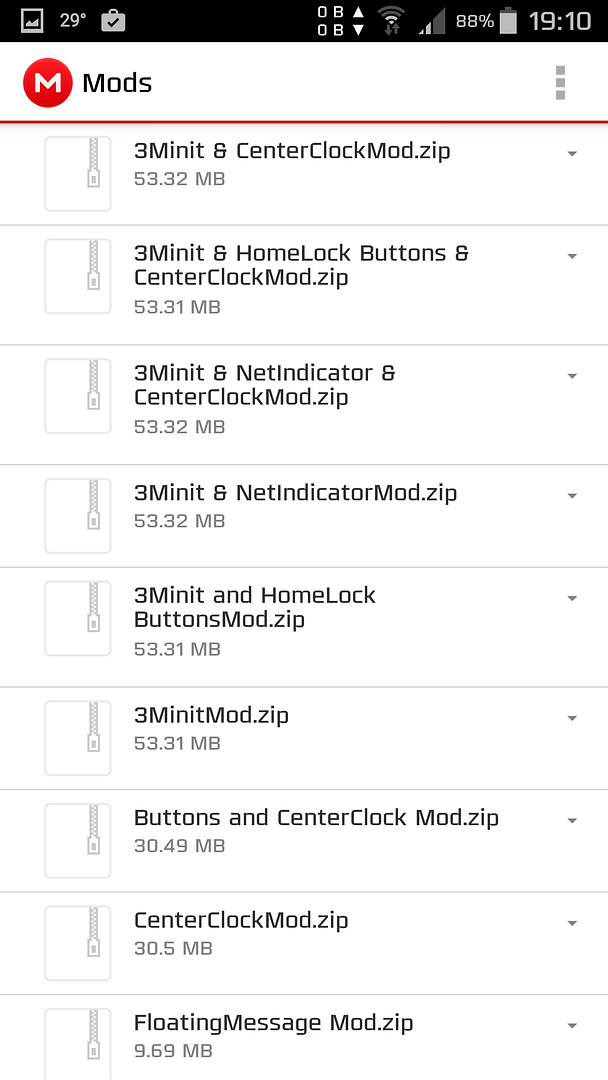Expand options for 3Minit & NetIndicator & CenterClockMod.zip
Screen dimensions: 608x1080
(572, 376)
